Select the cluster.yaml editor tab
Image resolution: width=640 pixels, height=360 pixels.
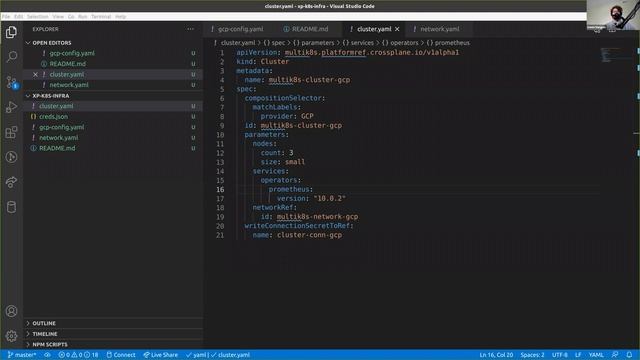coord(374,29)
